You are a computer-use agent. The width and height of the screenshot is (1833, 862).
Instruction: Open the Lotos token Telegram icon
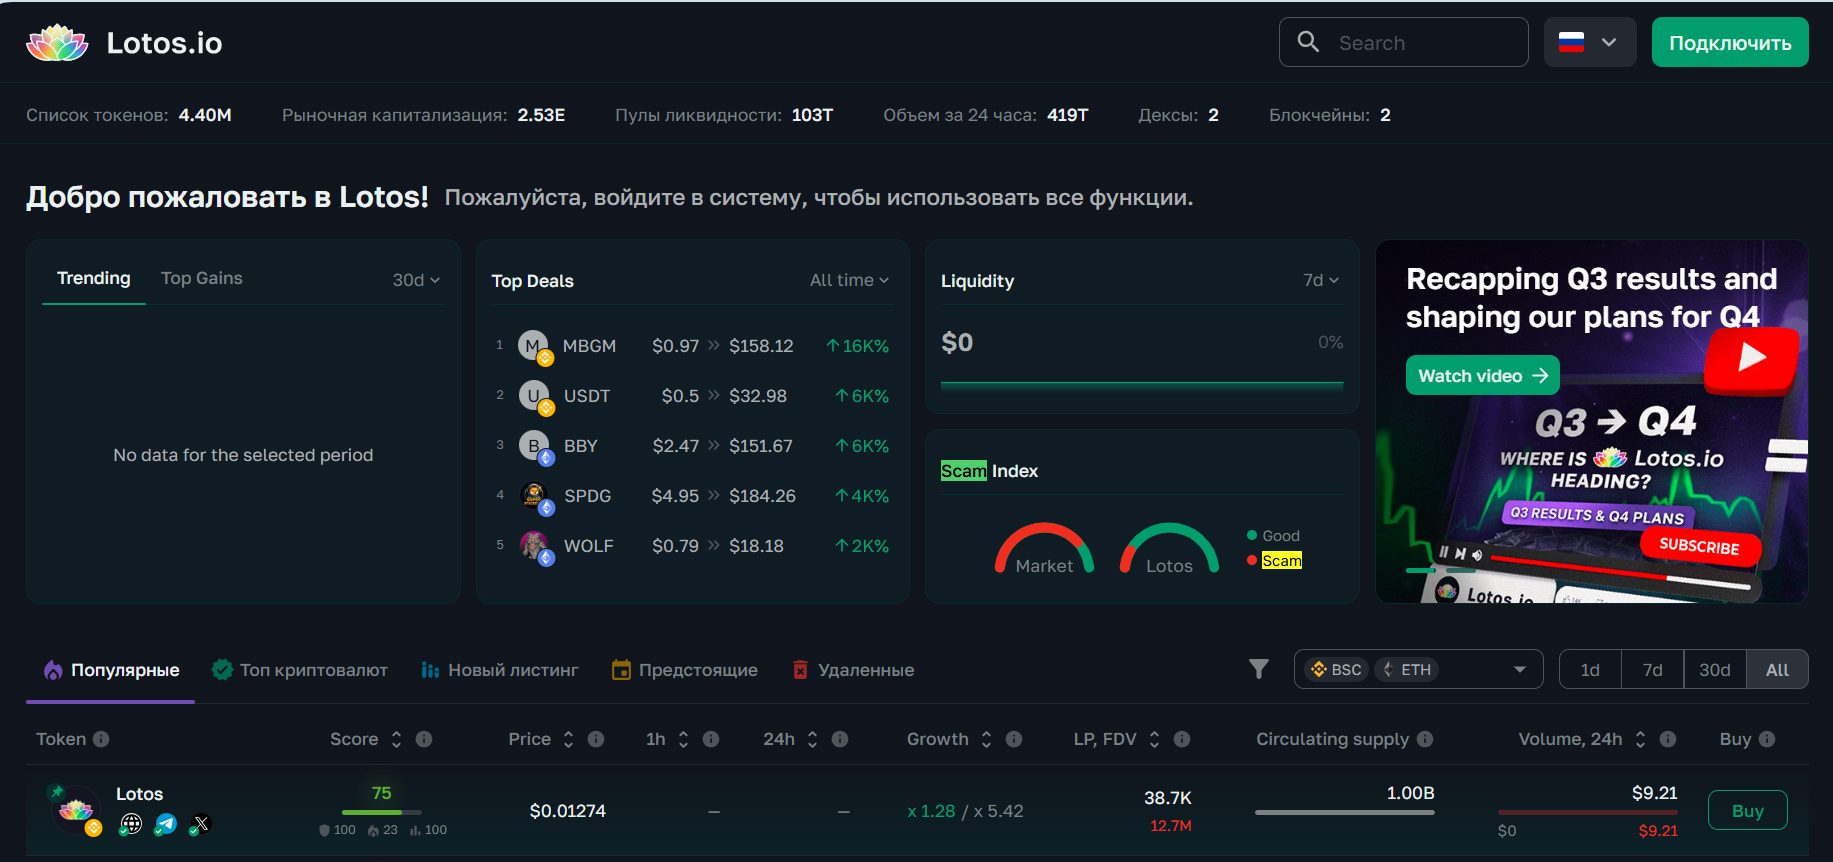[x=166, y=824]
